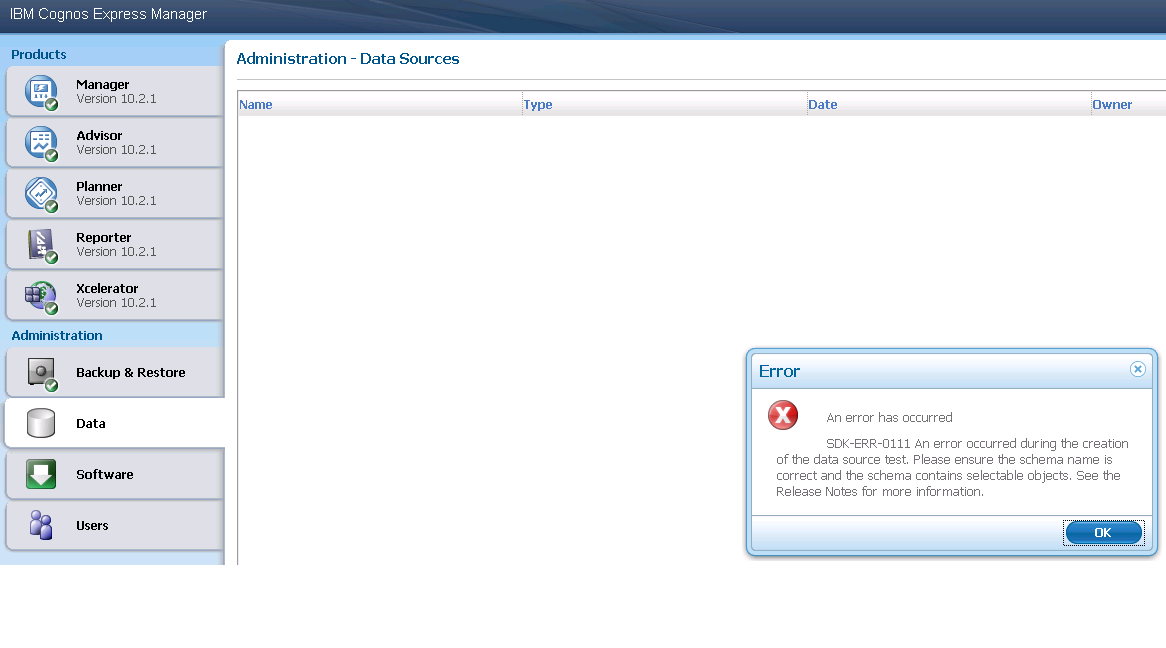
Task: Open the Users administration label
Action: [92, 525]
